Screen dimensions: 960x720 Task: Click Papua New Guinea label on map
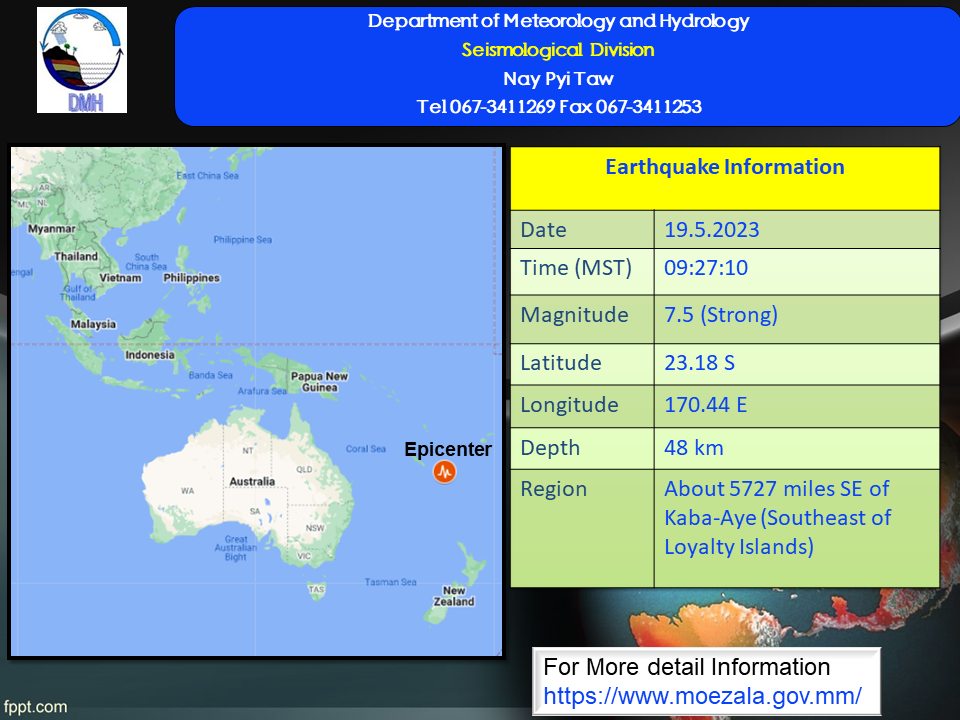(x=319, y=381)
